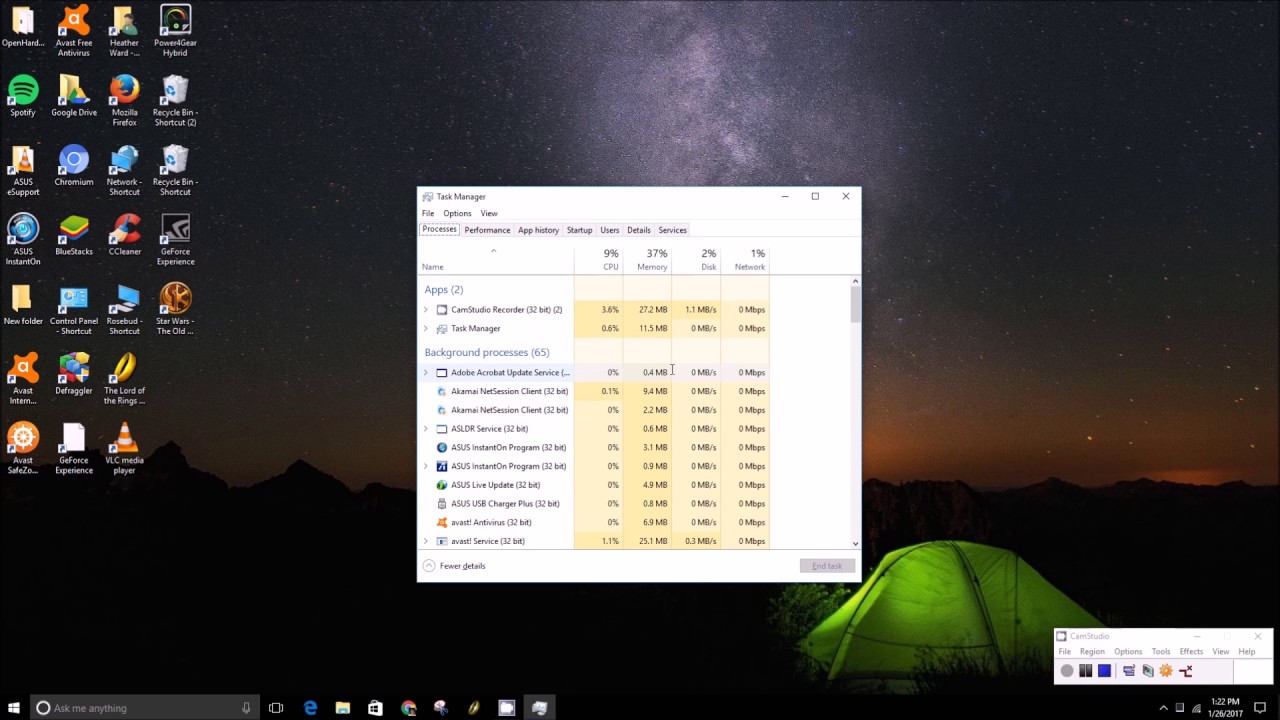Click the blue stop button in CamStudio
Screen dimensions: 1280x720
pos(1104,671)
